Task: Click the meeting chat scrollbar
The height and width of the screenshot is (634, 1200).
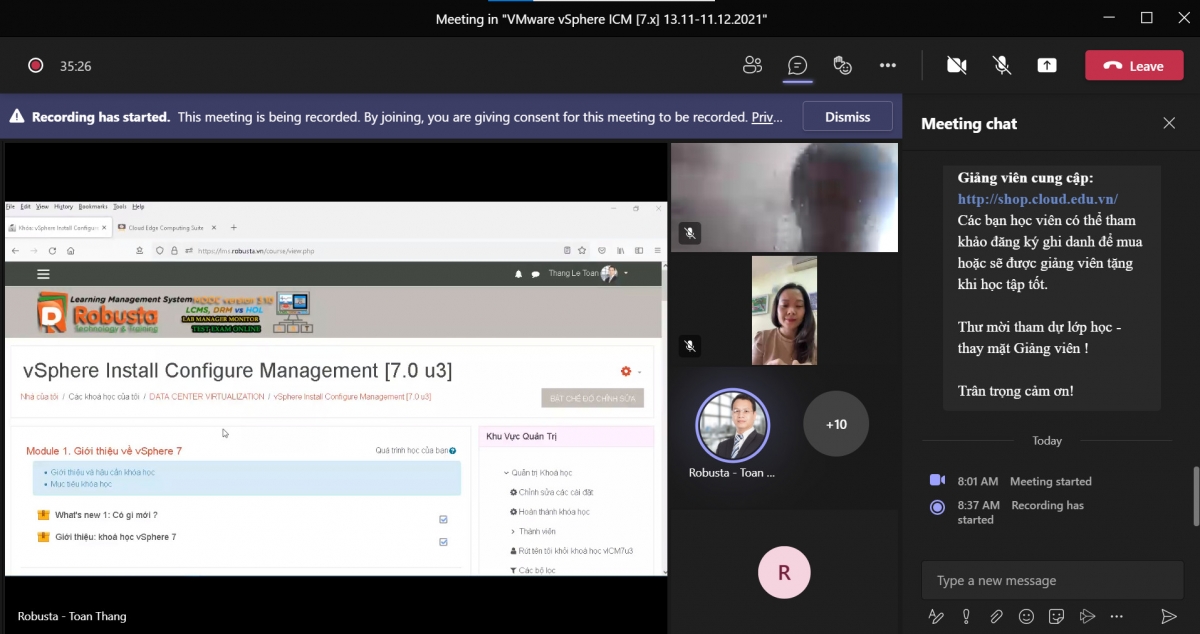Action: [1195, 496]
